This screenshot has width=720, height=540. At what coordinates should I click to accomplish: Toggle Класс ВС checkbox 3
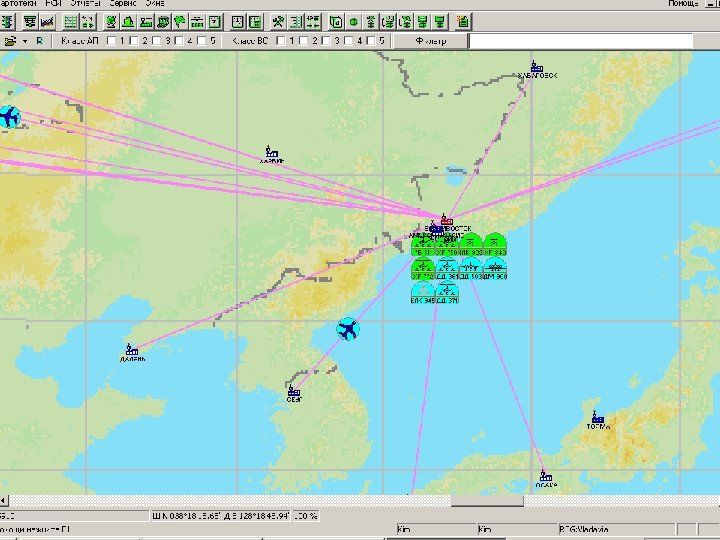pyautogui.click(x=326, y=41)
